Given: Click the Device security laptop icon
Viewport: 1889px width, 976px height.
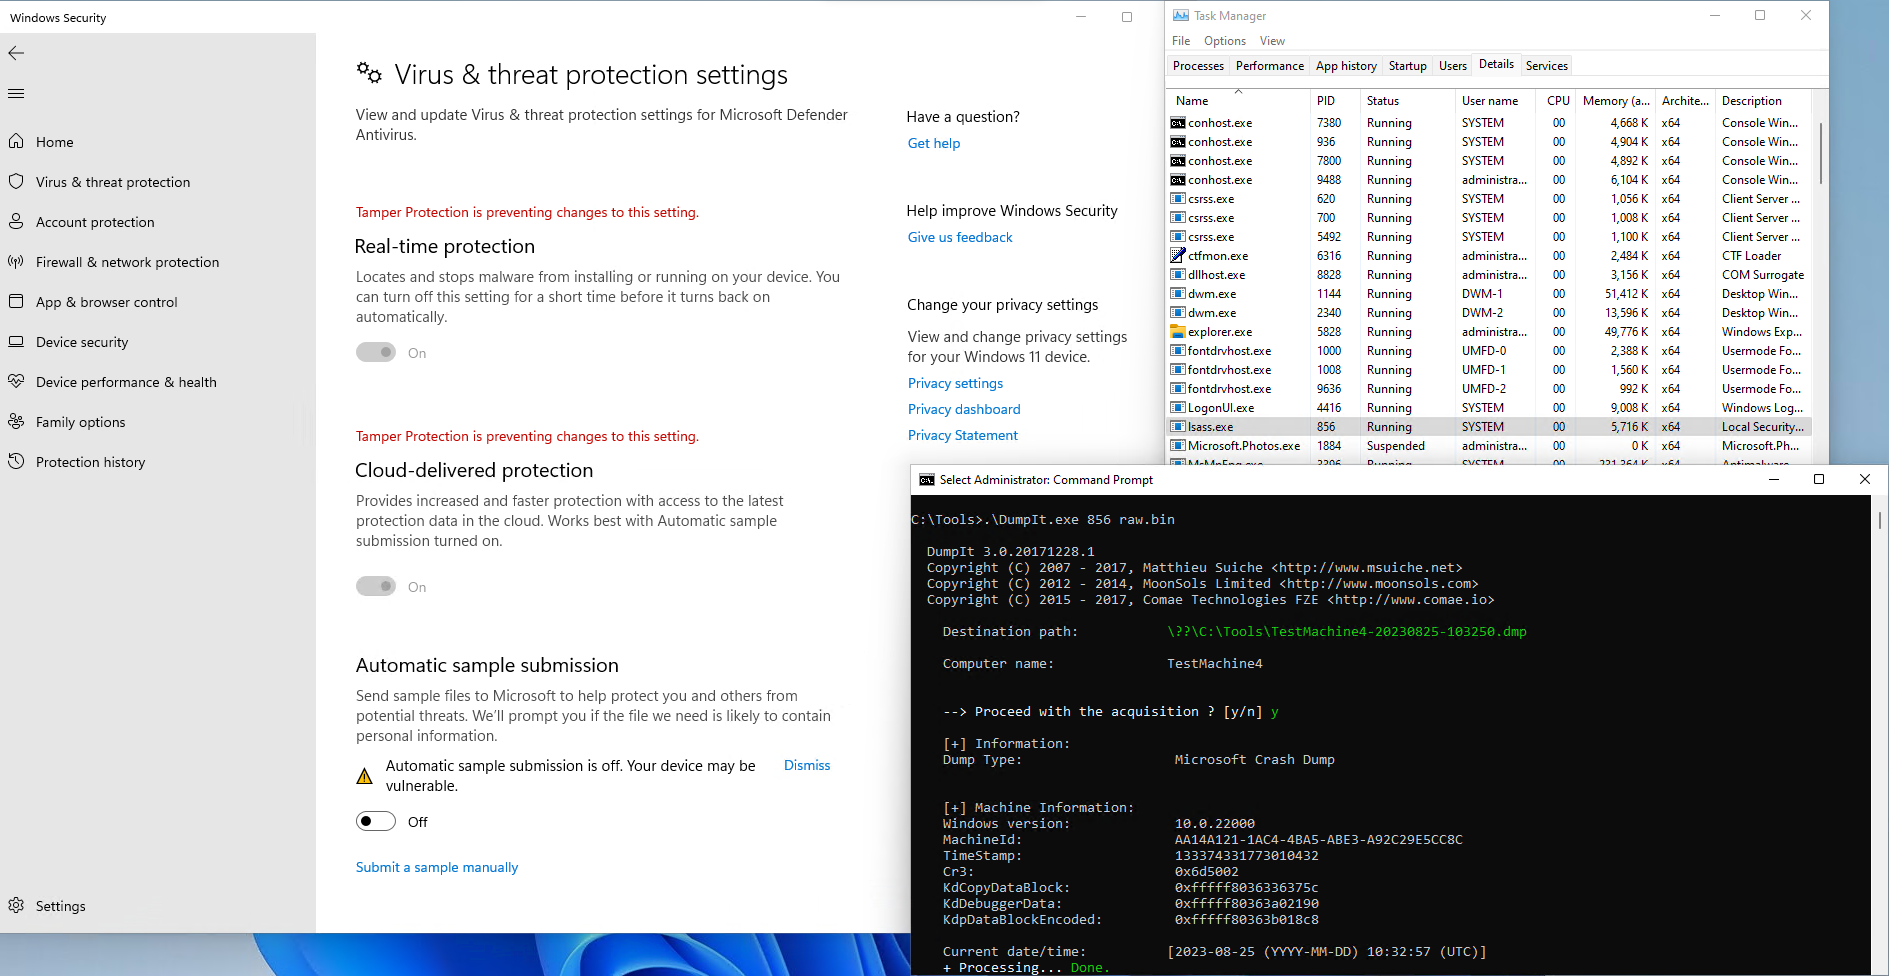Looking at the screenshot, I should coord(16,341).
